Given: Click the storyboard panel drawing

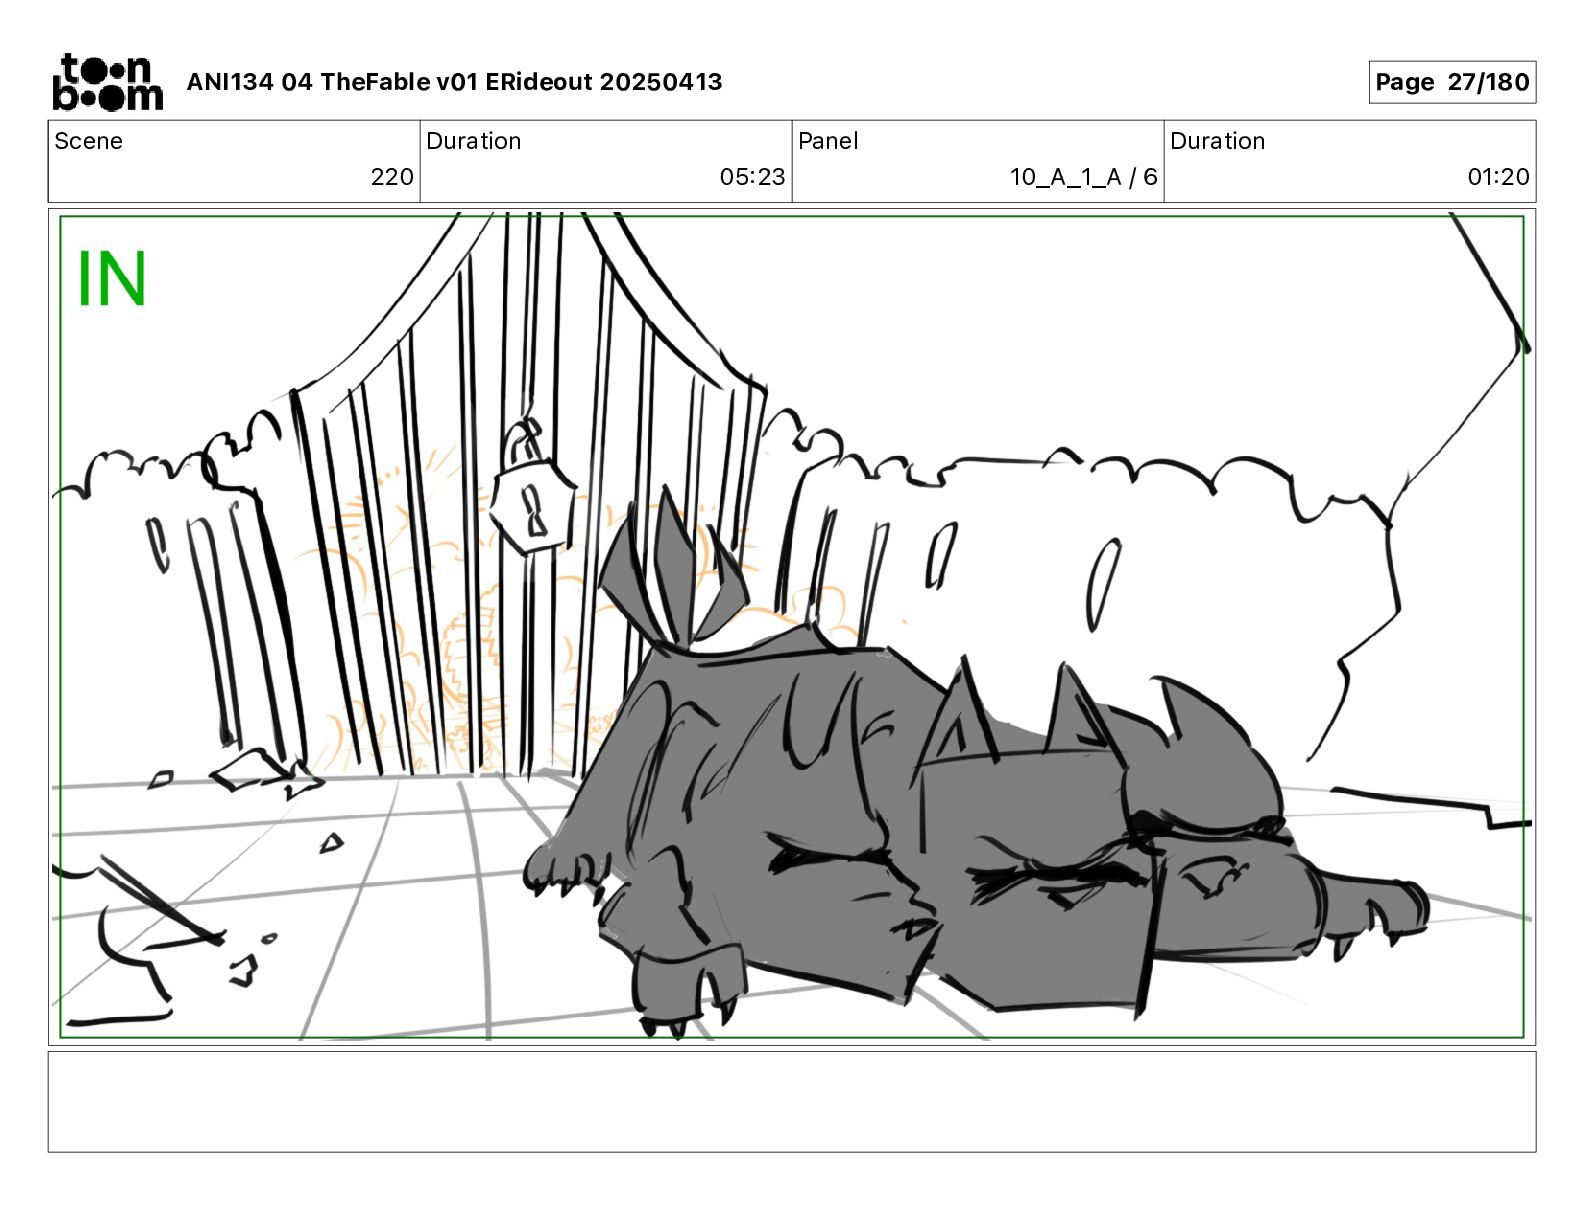Looking at the screenshot, I should tap(792, 627).
